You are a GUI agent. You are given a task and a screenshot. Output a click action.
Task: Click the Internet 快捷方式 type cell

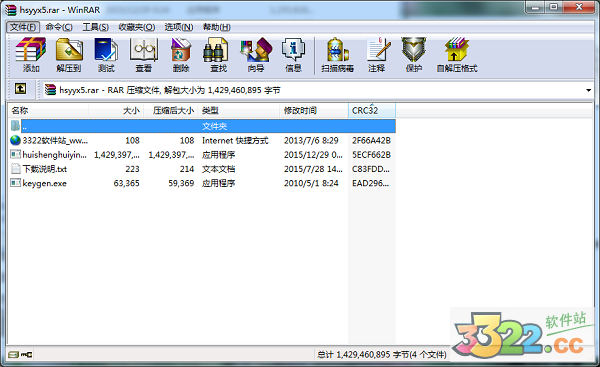235,140
